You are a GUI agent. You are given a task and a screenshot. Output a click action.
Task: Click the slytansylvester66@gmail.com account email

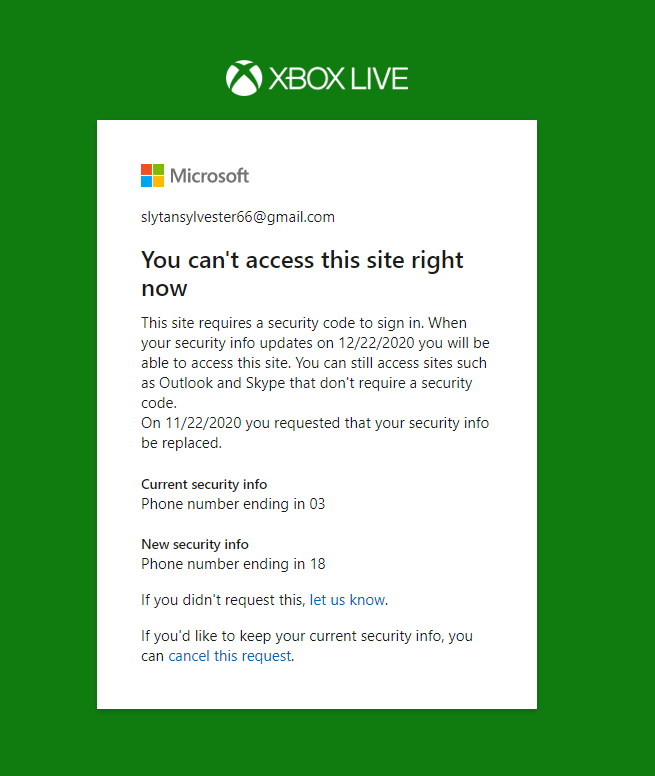point(238,217)
